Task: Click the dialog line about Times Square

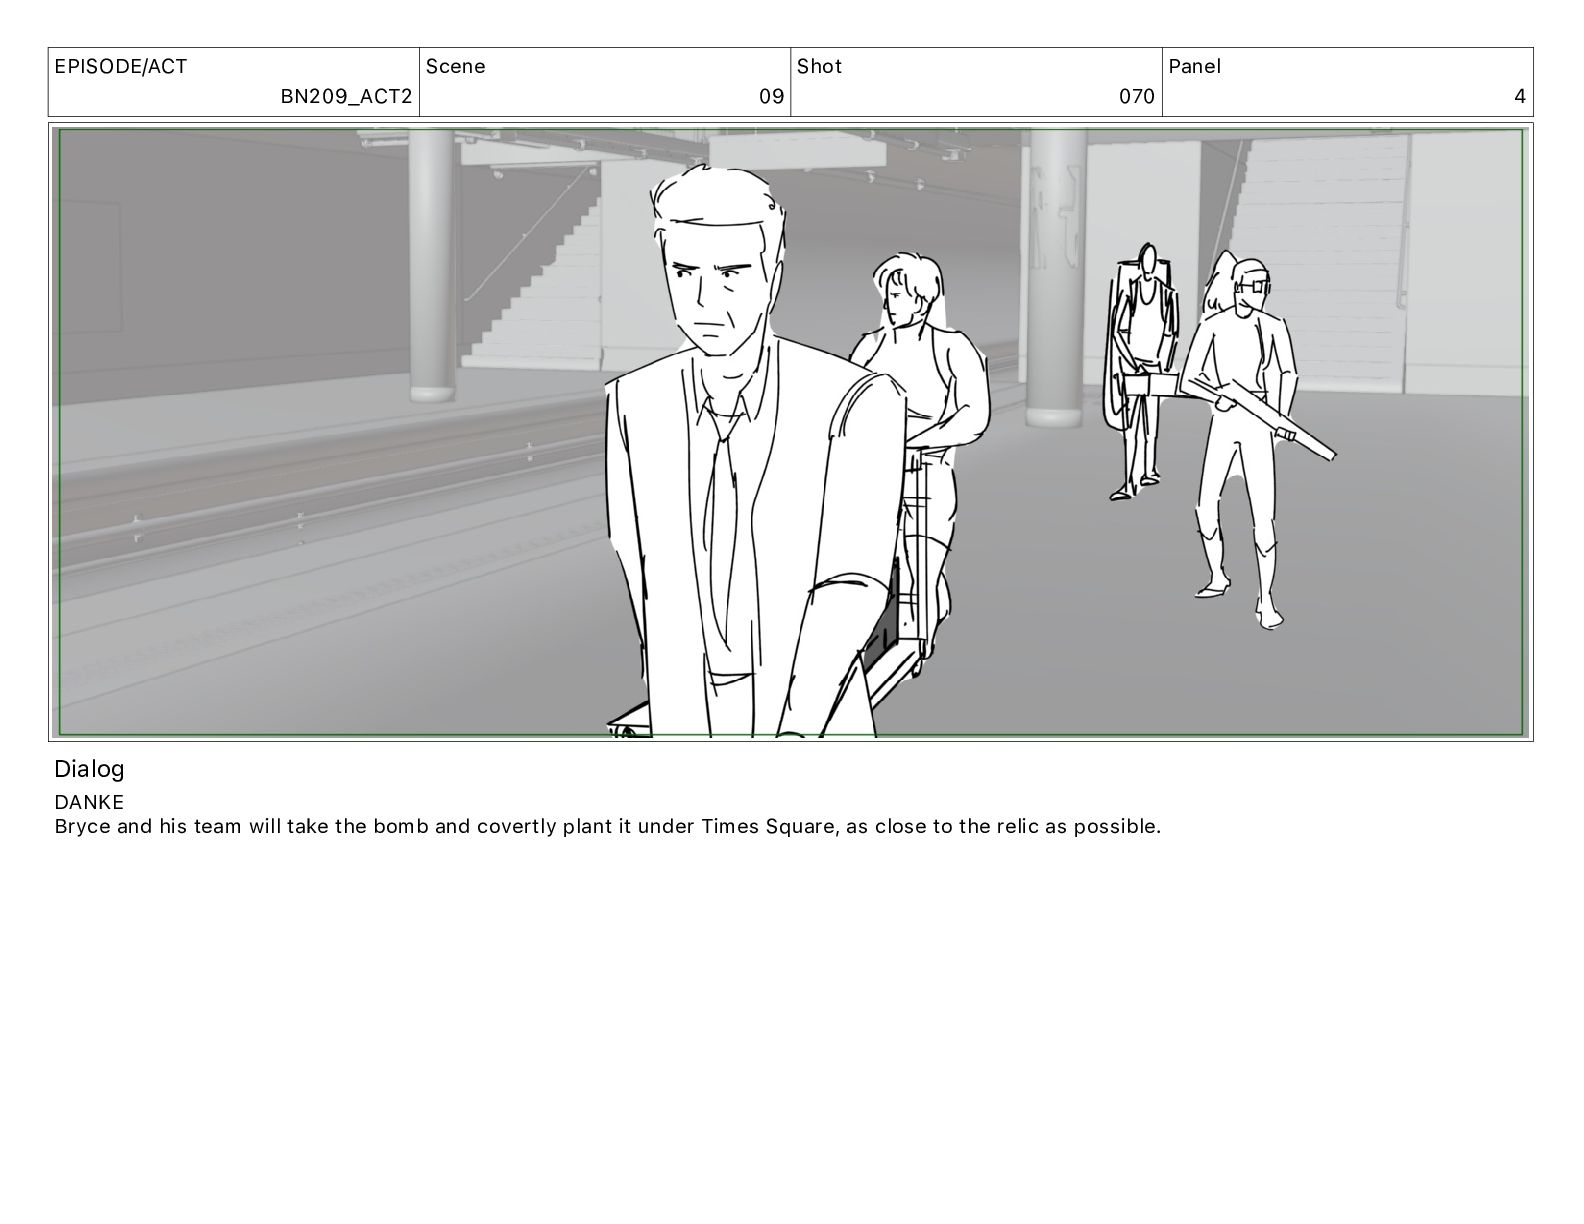Action: (x=607, y=827)
